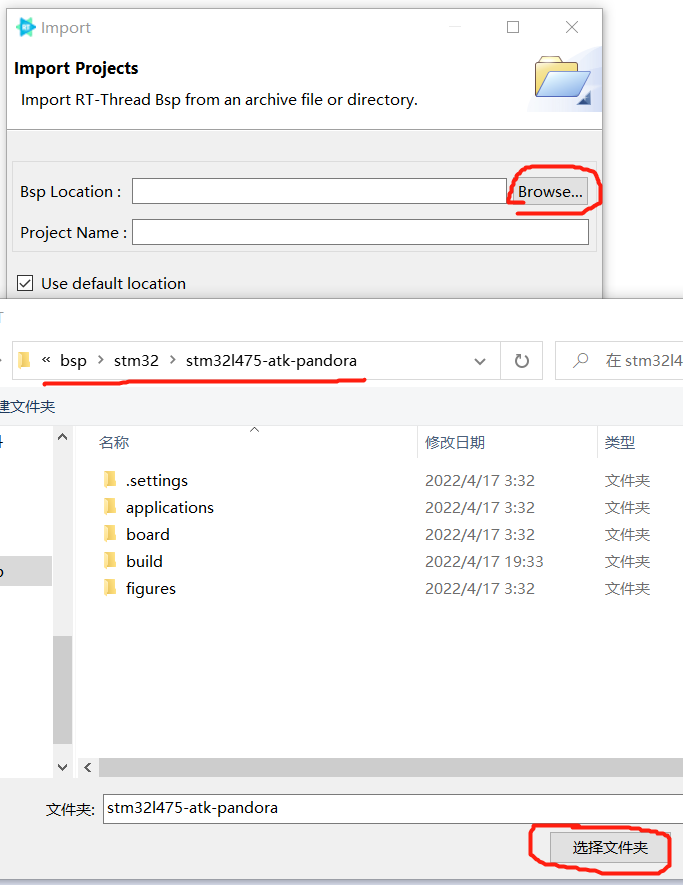683x885 pixels.
Task: Click the 2022/4/17 19:33 date cell
Action: tap(484, 562)
